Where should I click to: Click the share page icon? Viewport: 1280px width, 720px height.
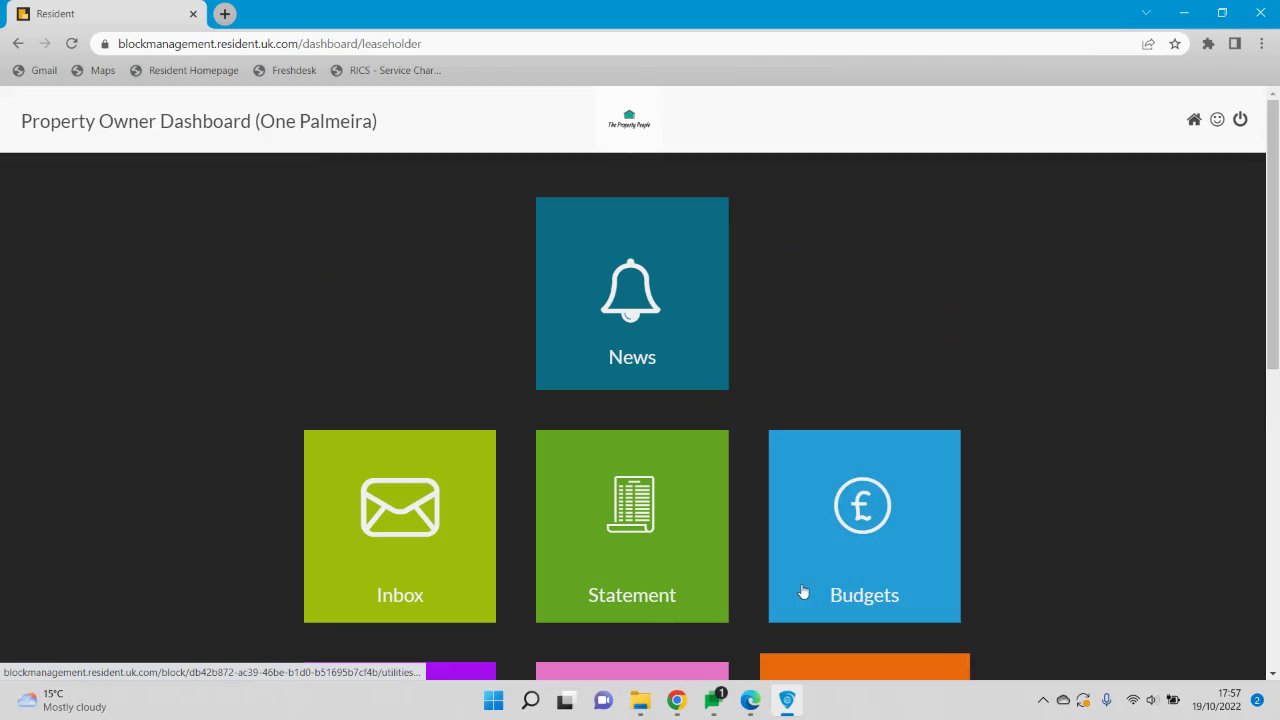(1148, 44)
